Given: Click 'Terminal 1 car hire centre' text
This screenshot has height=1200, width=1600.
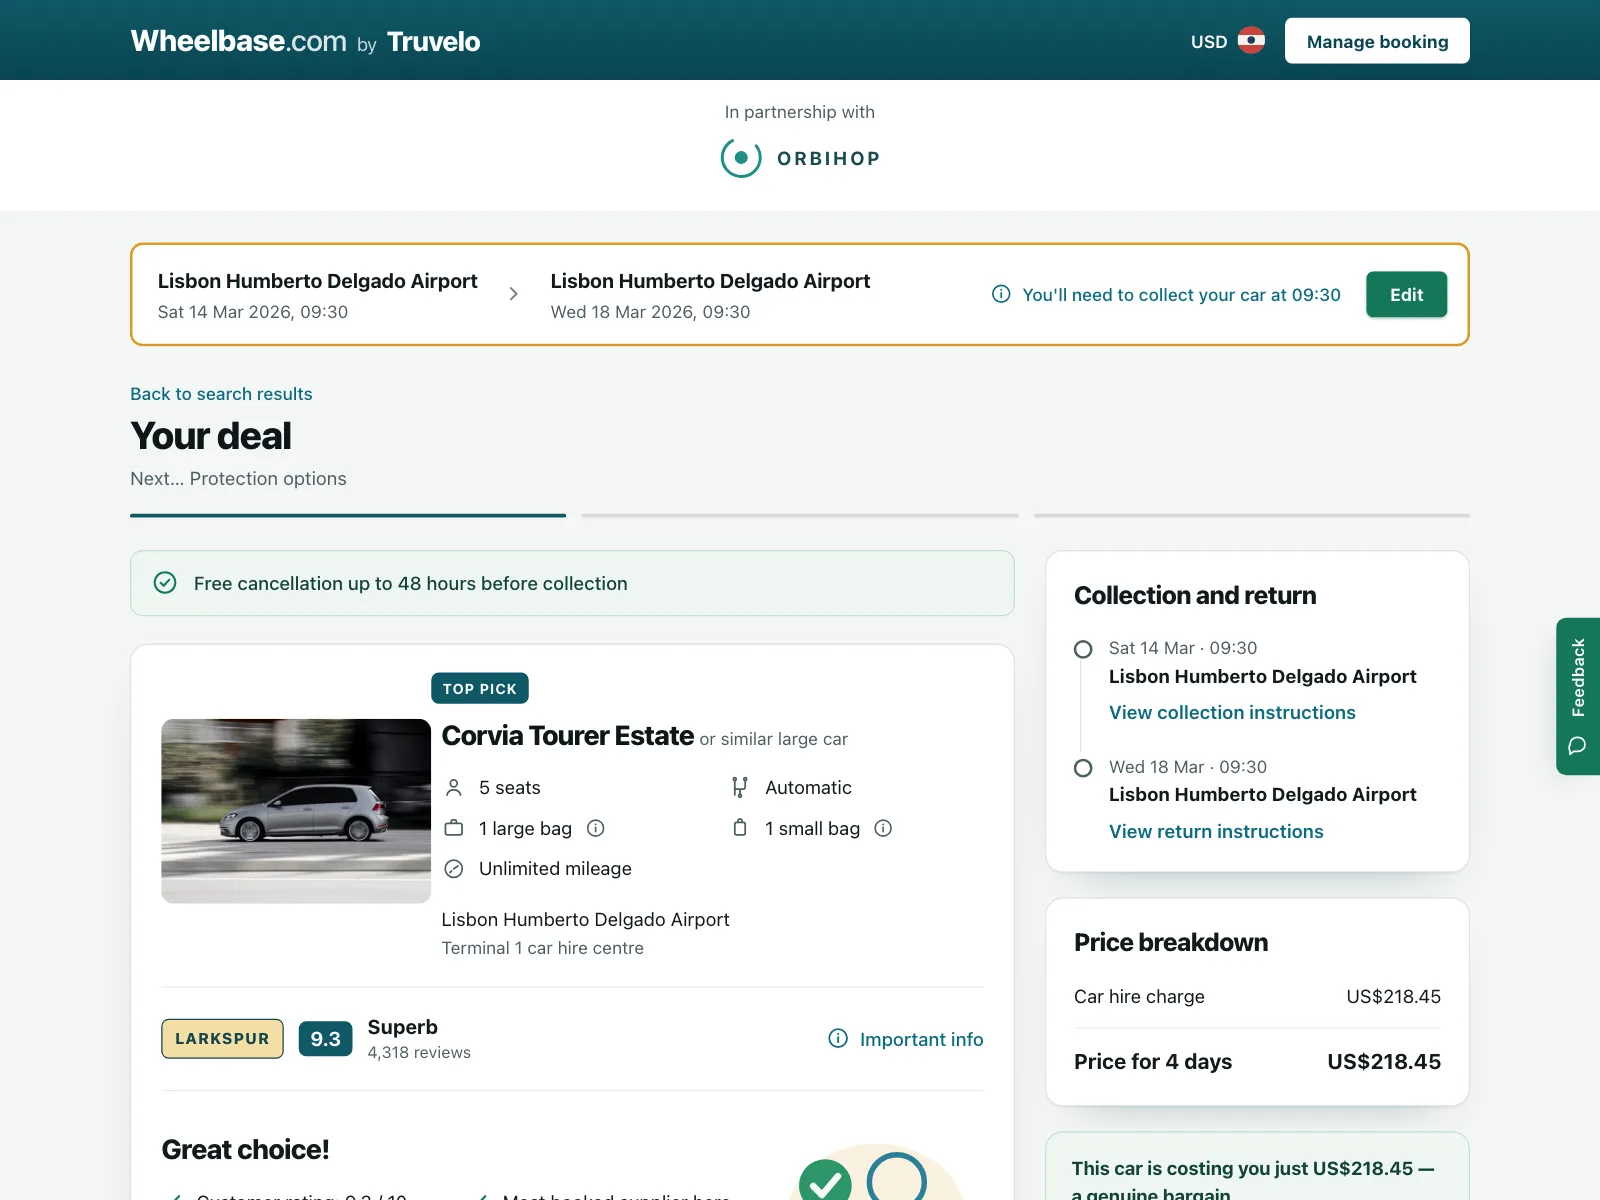Looking at the screenshot, I should [x=543, y=949].
